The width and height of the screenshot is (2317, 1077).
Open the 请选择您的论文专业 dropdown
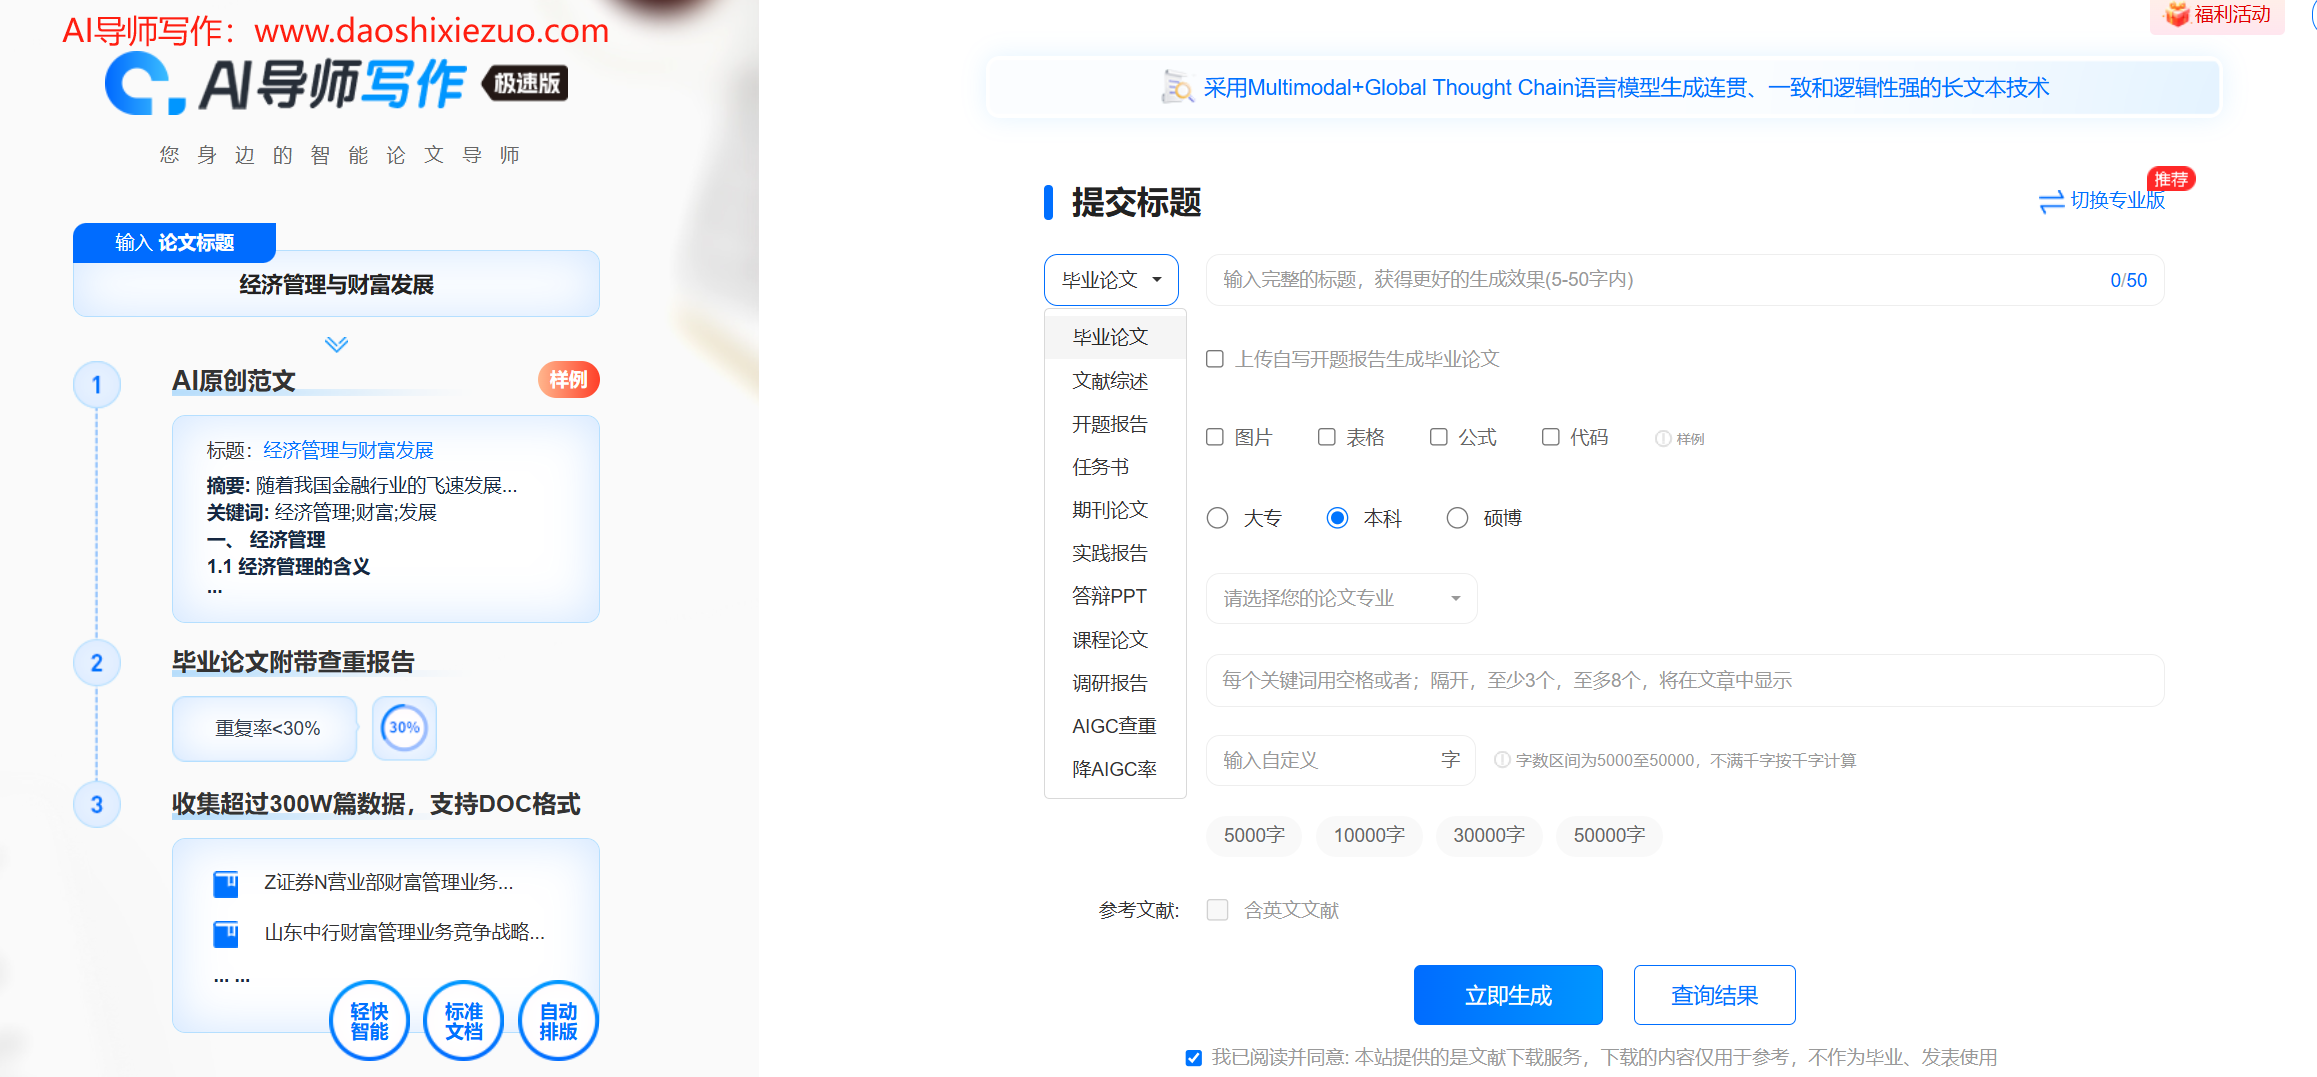coord(1341,598)
